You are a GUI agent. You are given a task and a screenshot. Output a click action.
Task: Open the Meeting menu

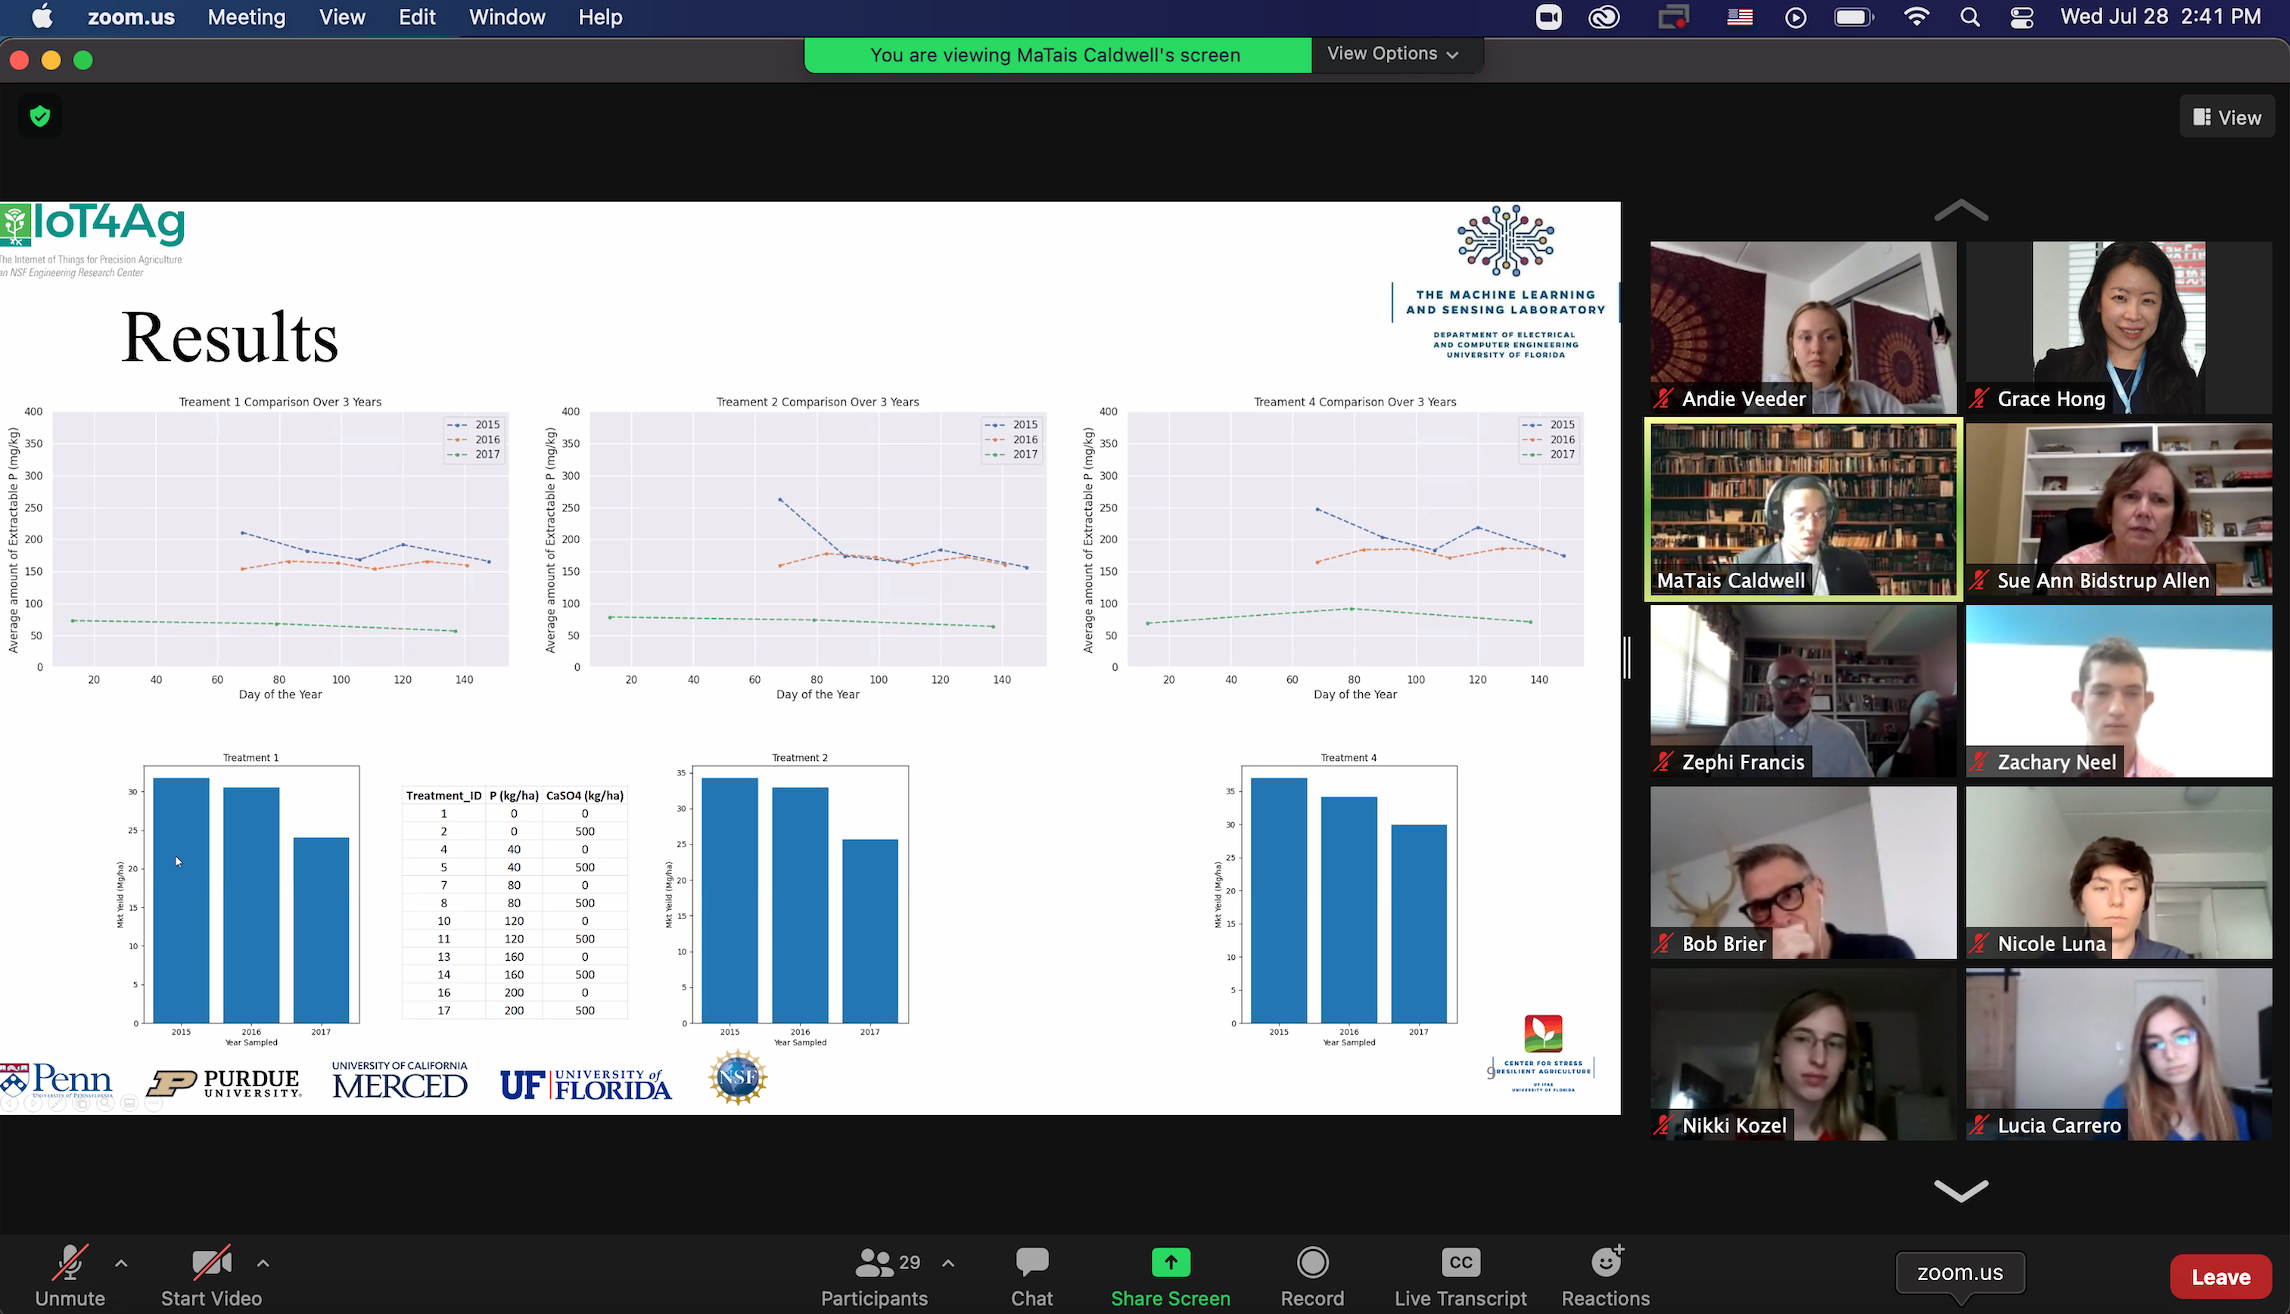[x=247, y=17]
